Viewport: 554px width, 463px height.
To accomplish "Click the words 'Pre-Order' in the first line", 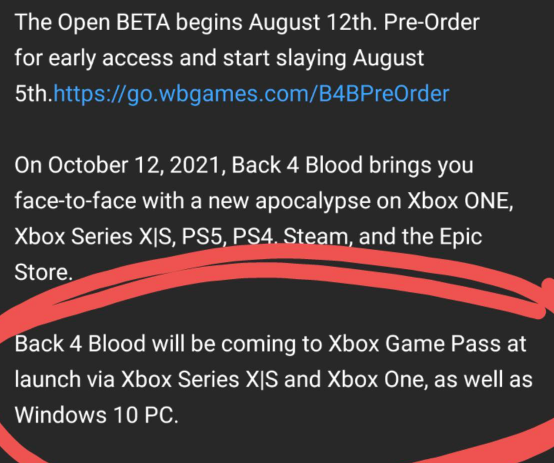I will click(431, 22).
